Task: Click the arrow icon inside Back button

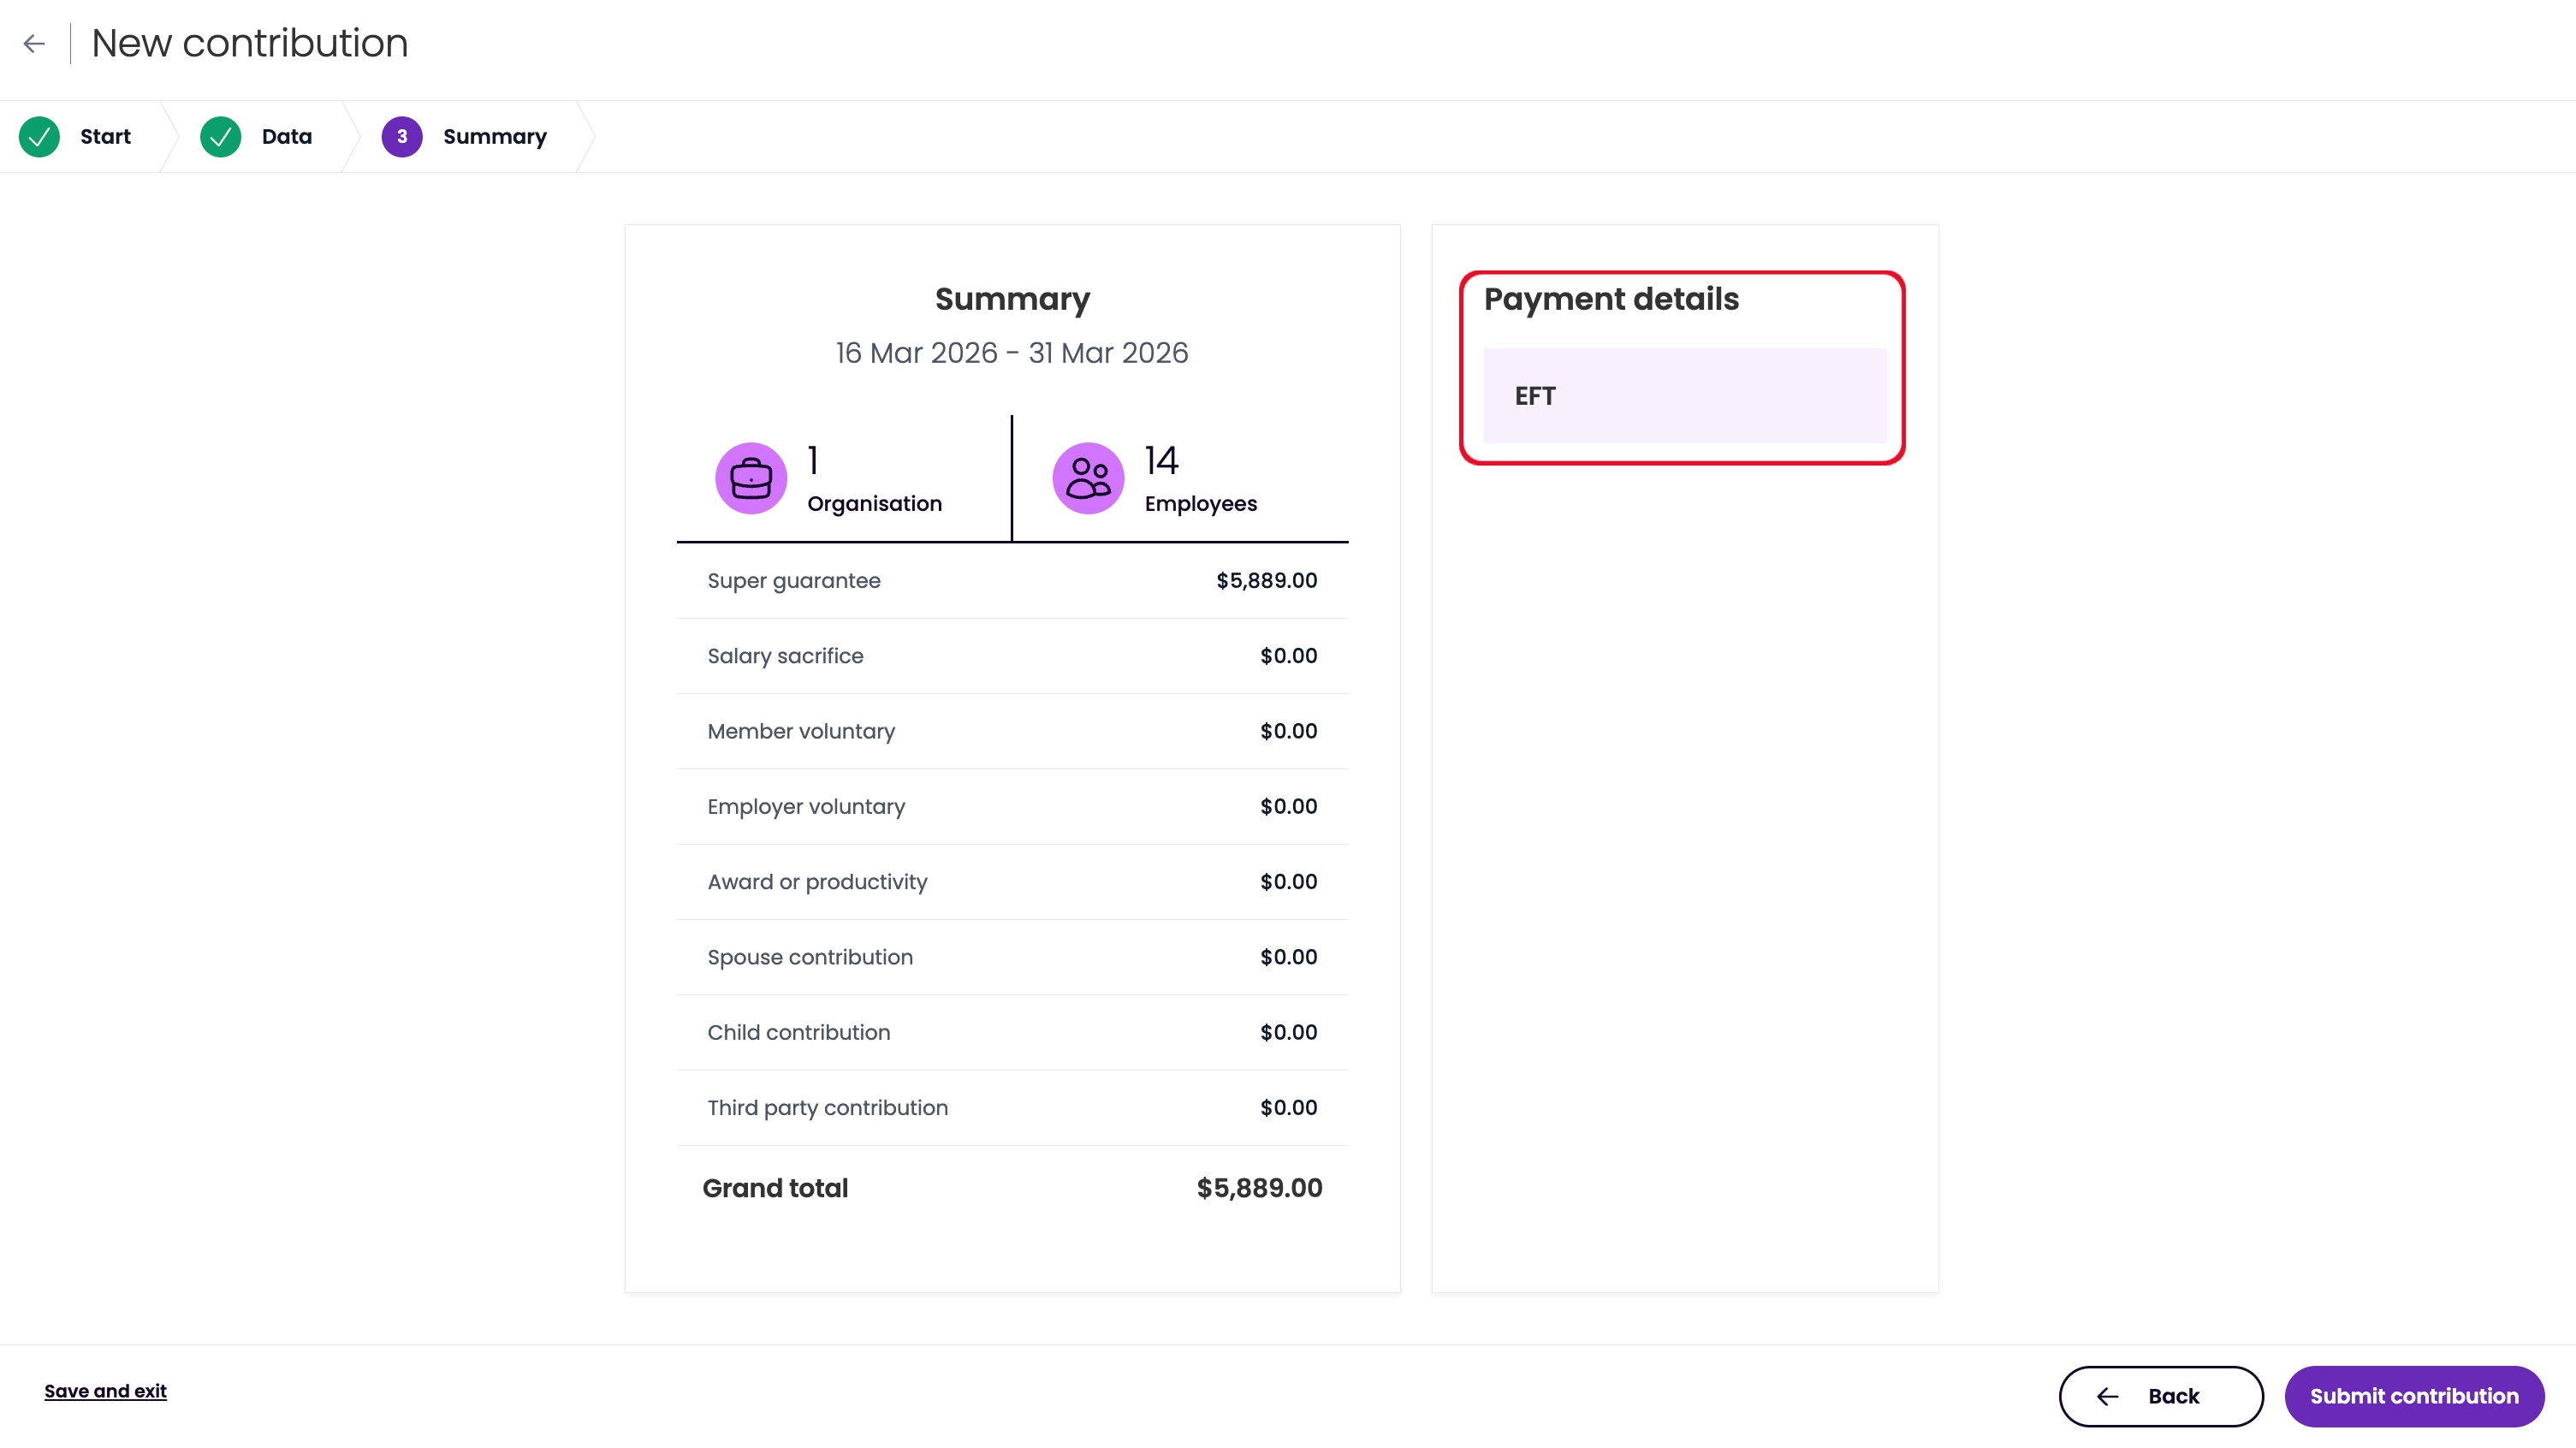Action: coord(2107,1396)
